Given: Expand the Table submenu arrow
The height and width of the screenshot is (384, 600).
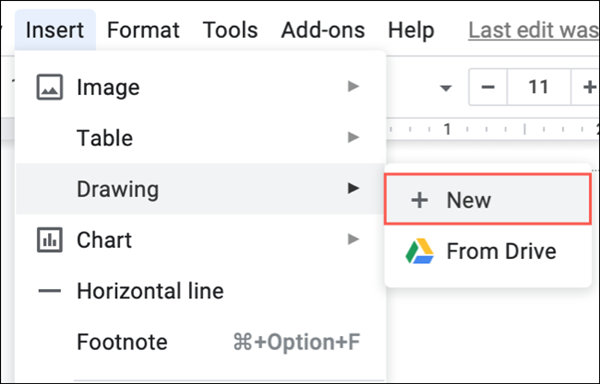Looking at the screenshot, I should tap(353, 137).
